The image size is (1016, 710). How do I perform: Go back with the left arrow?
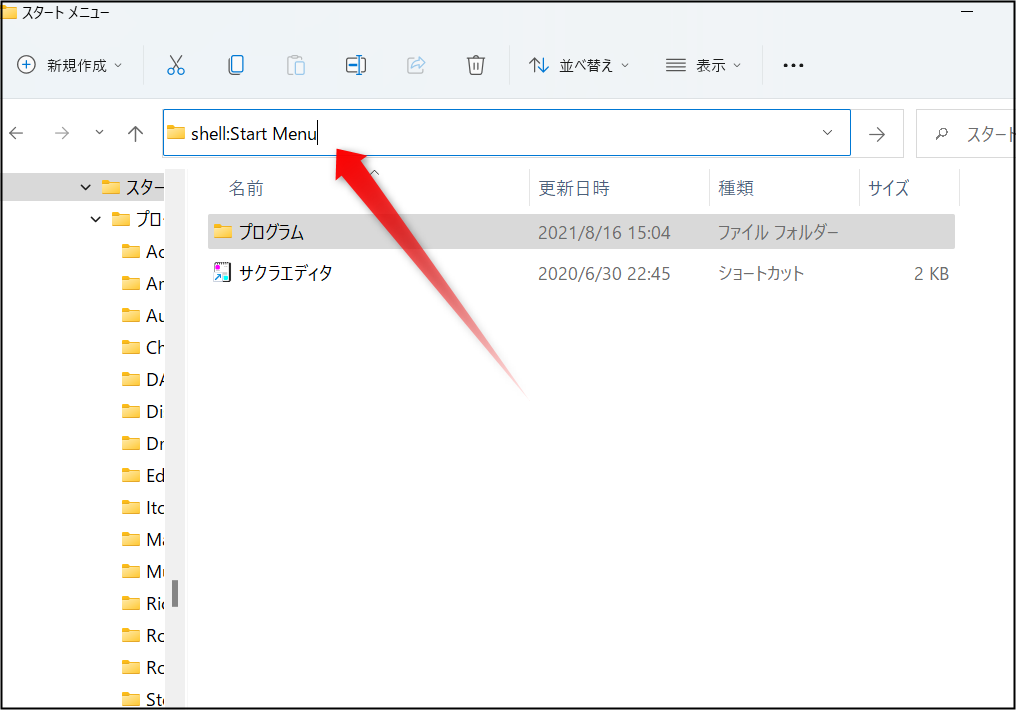(17, 133)
